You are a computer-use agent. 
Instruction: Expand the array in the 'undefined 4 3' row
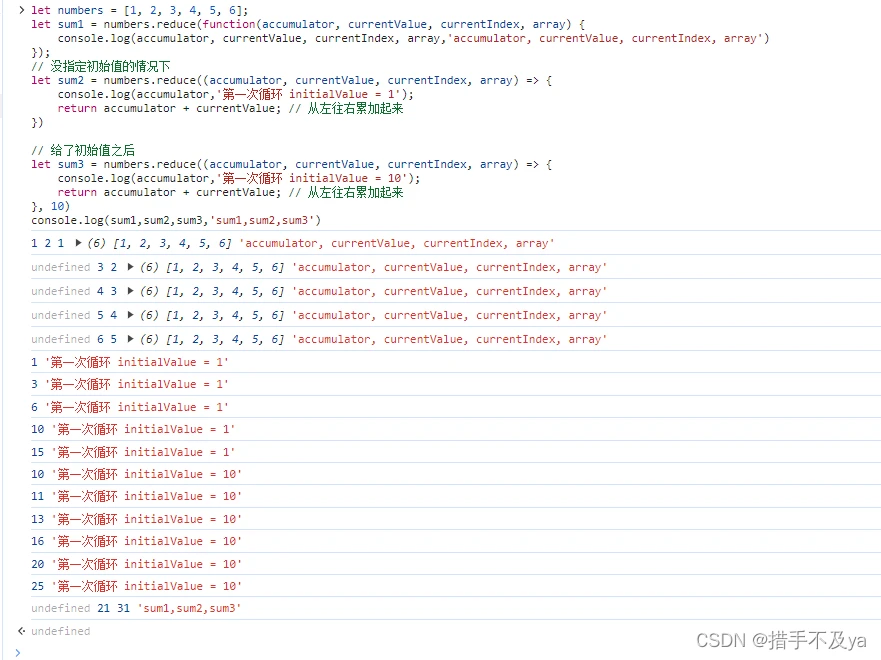(x=130, y=291)
